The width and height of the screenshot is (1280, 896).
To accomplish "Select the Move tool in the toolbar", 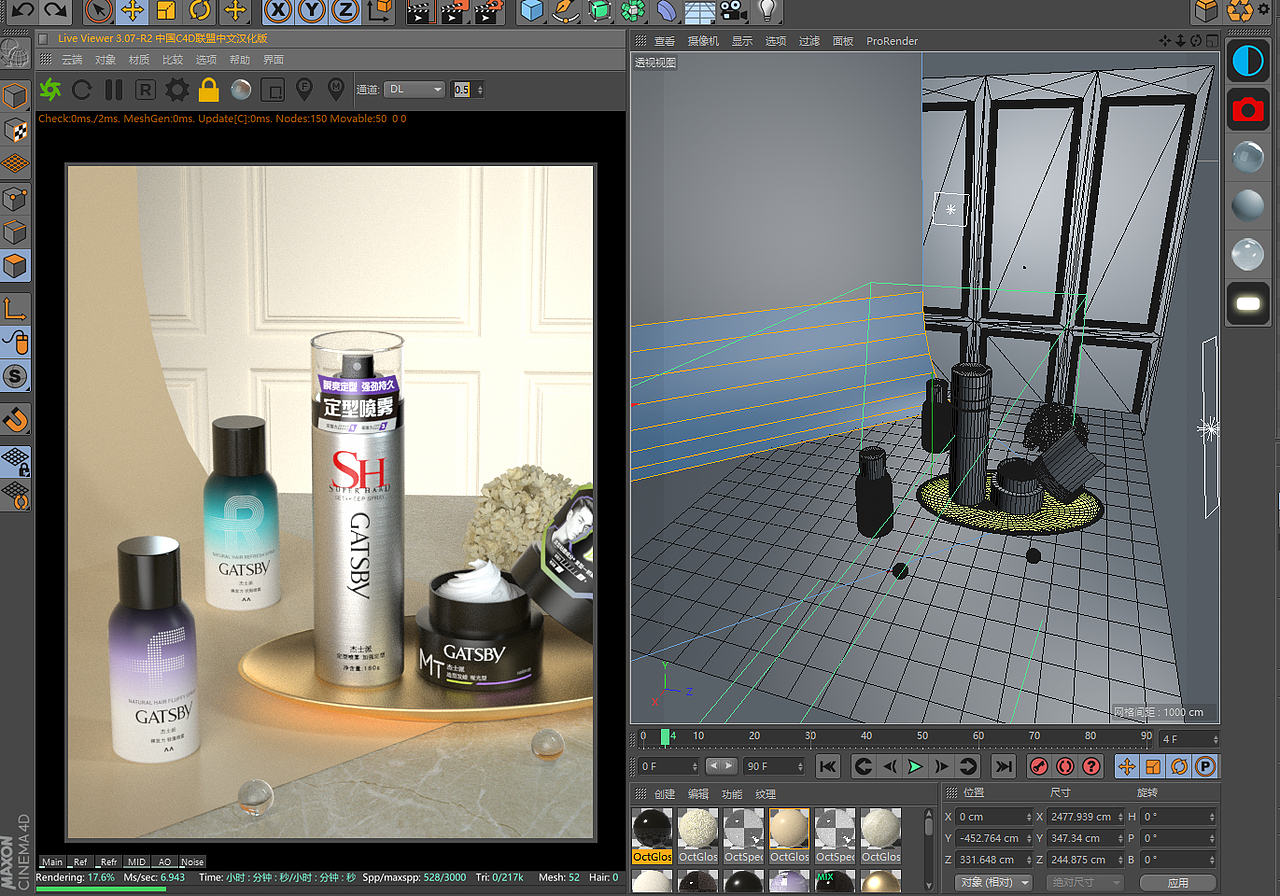I will click(x=132, y=12).
